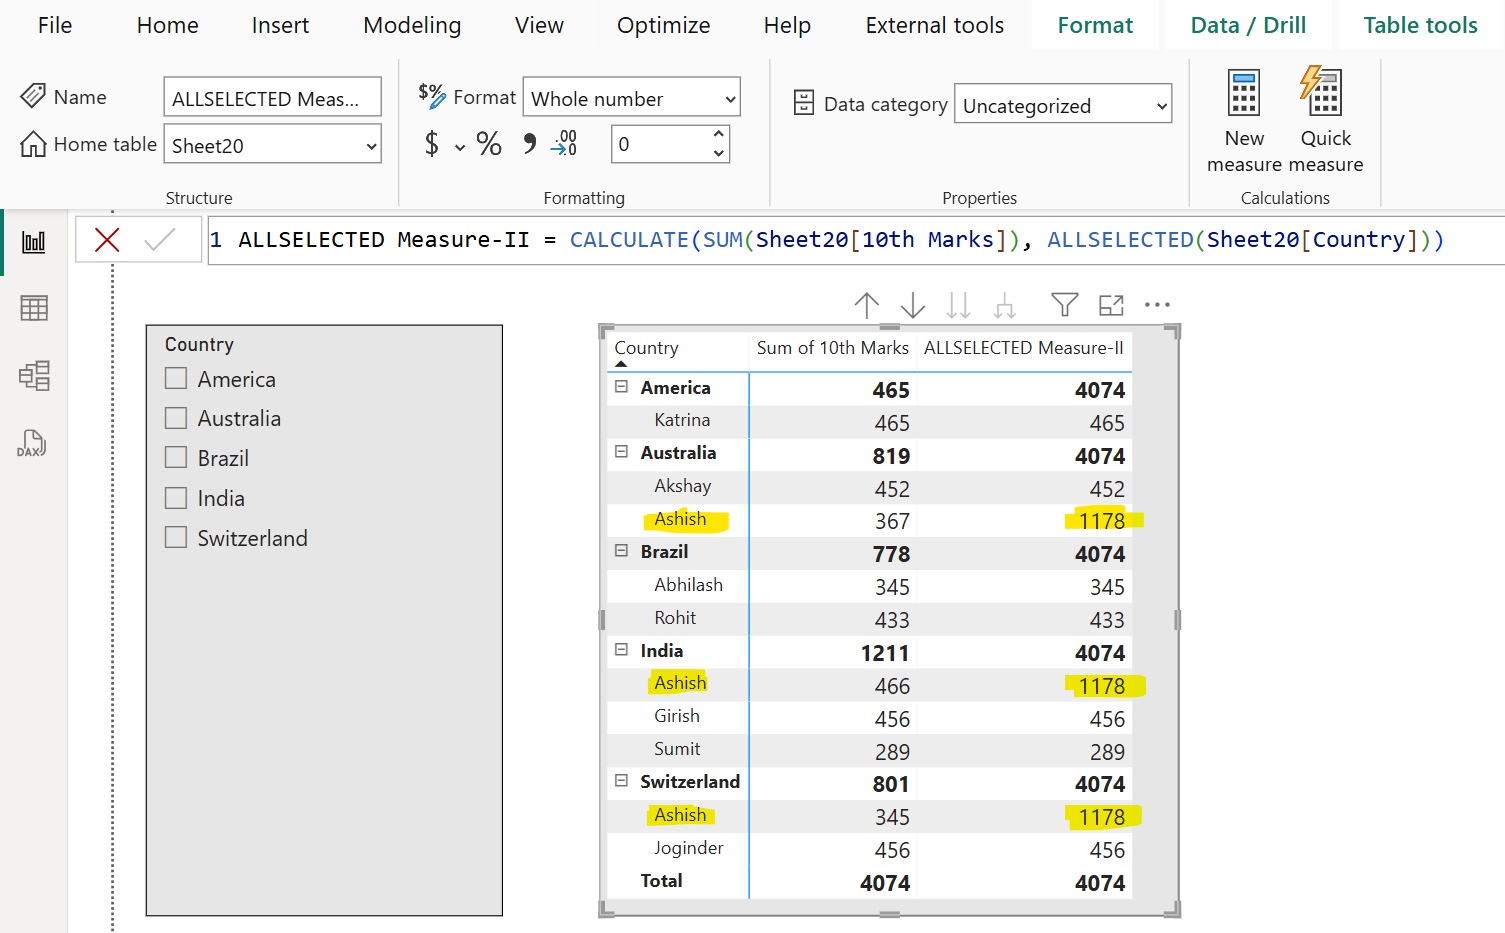Viewport: 1505px width, 933px height.
Task: Switch to Data view in left sidebar
Action: point(33,308)
